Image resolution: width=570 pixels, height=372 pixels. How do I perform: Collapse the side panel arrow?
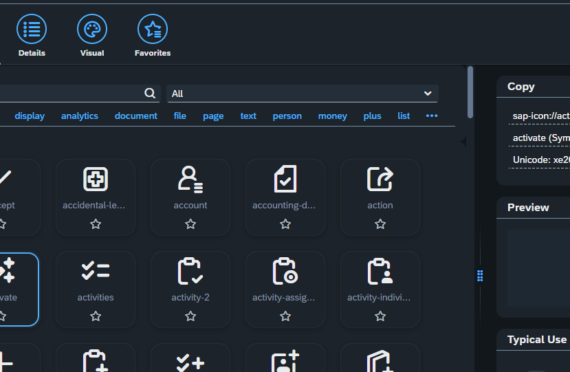click(463, 141)
